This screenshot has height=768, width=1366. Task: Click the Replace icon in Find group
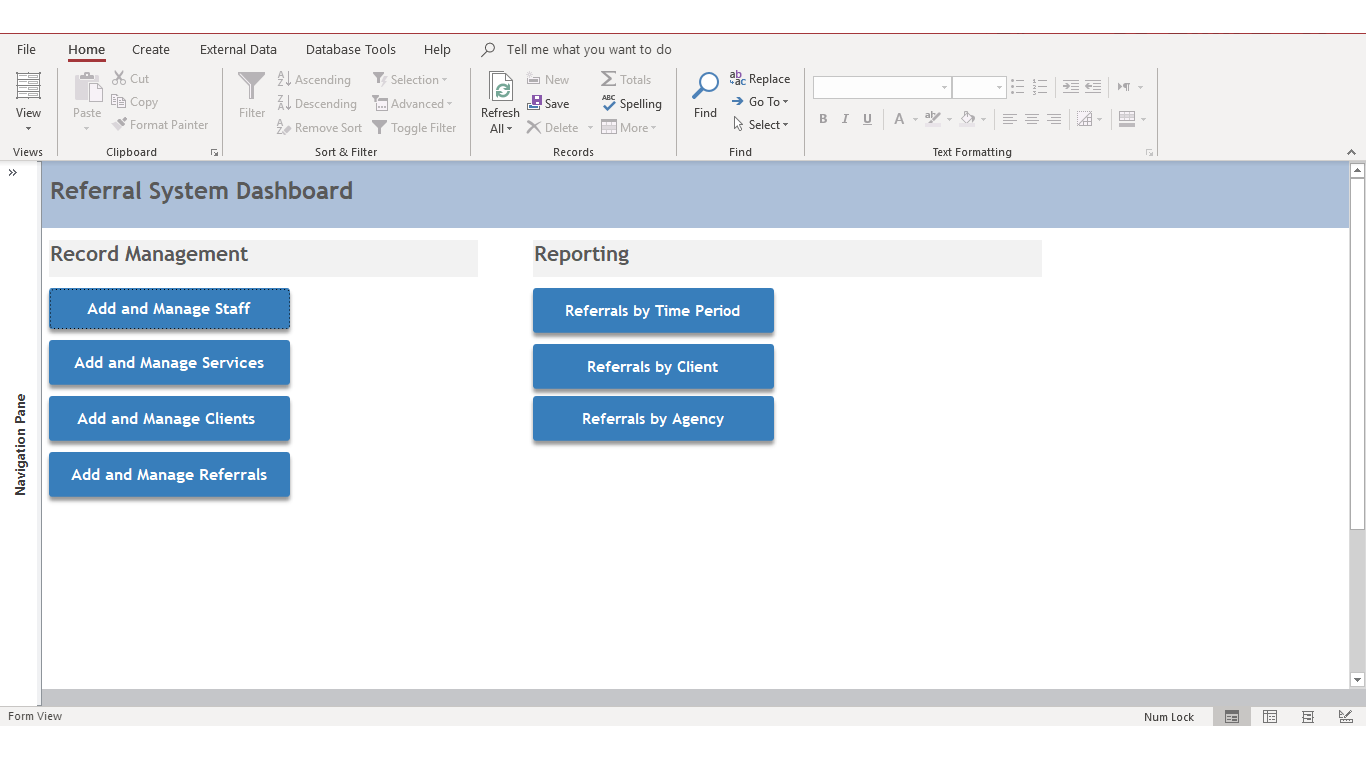[x=738, y=78]
